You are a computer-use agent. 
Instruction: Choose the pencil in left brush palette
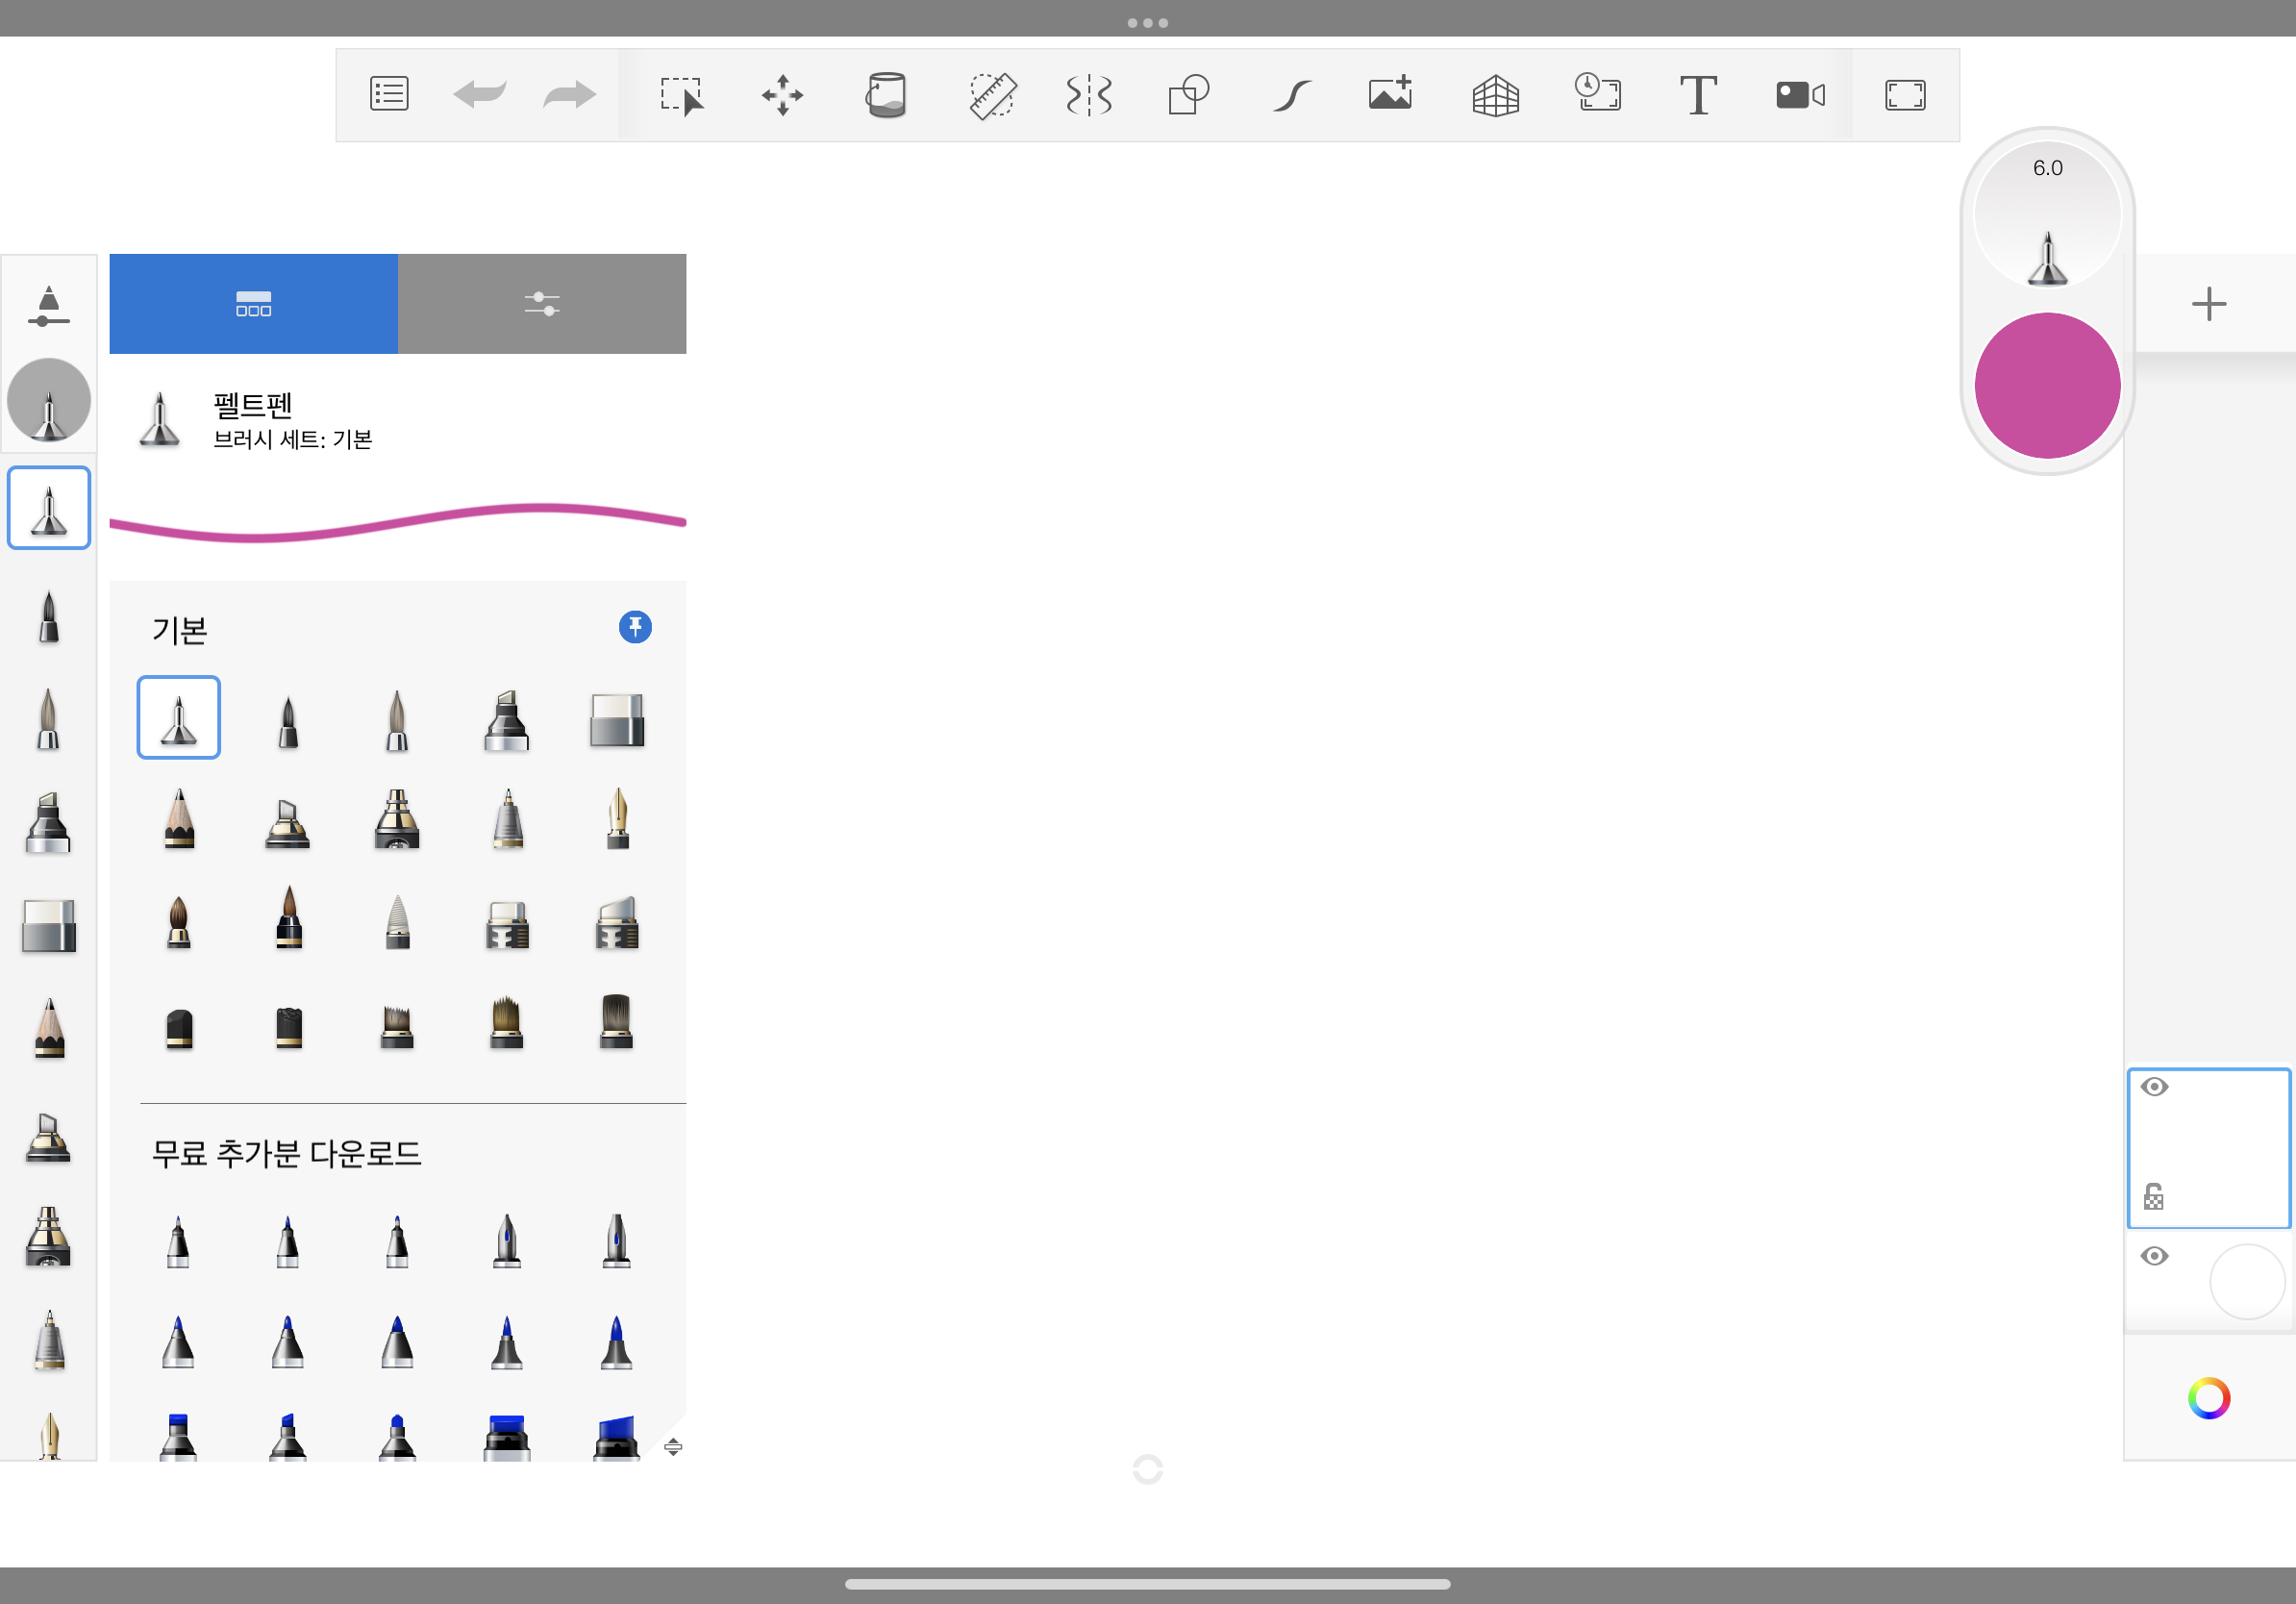tap(48, 1028)
